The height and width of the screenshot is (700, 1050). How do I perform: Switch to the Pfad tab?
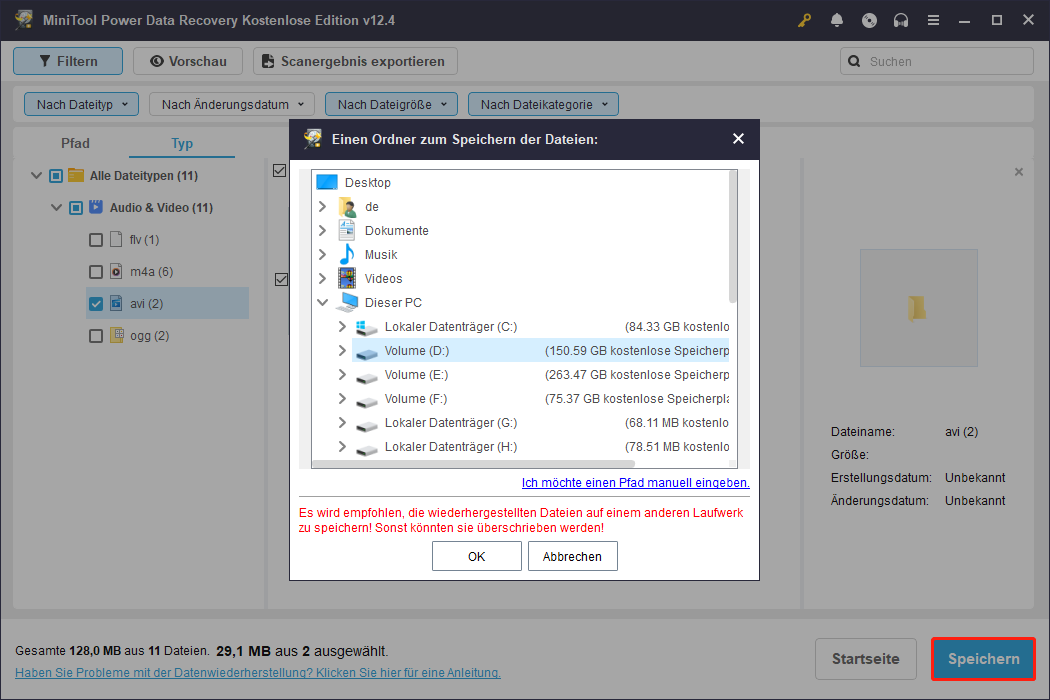coord(75,143)
